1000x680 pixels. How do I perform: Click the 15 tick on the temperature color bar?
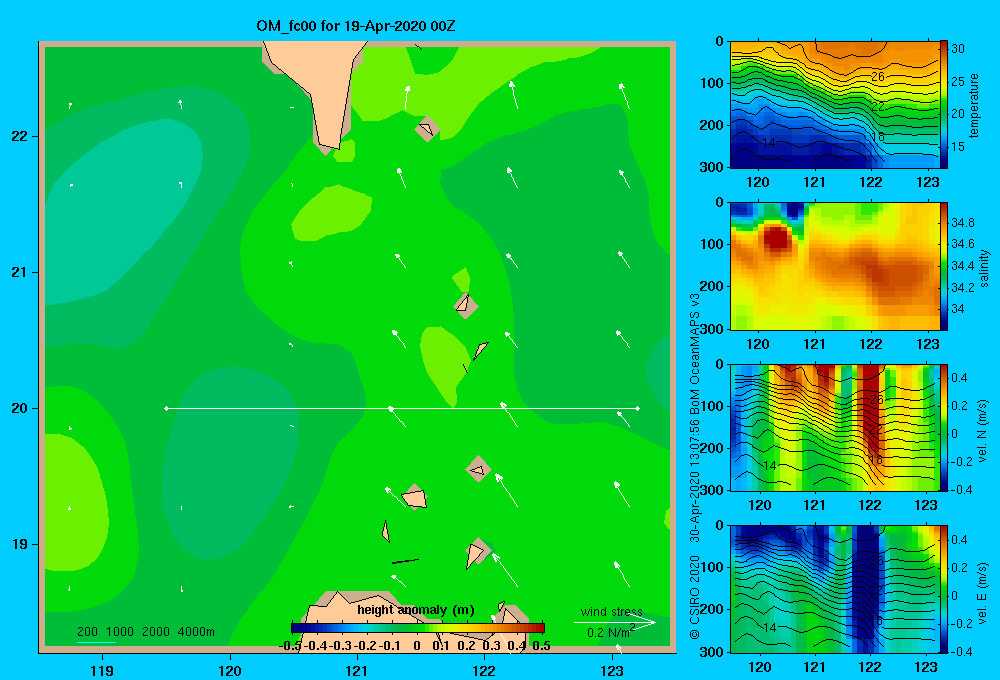(958, 147)
